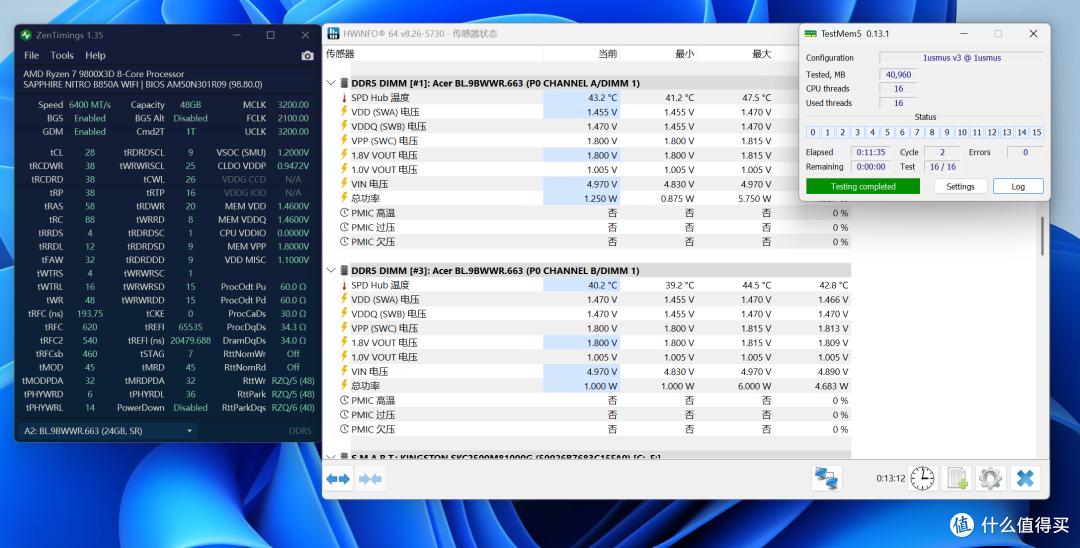Click HWiNFO collapse arrows icon

(371, 478)
